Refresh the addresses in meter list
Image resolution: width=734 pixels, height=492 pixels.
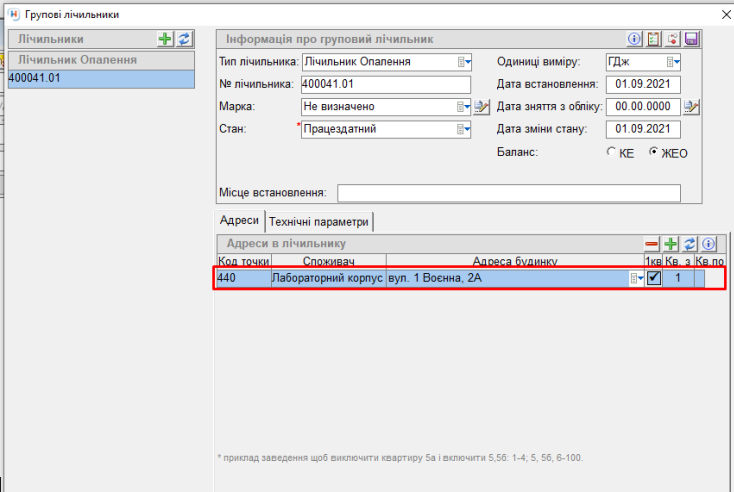[x=690, y=243]
